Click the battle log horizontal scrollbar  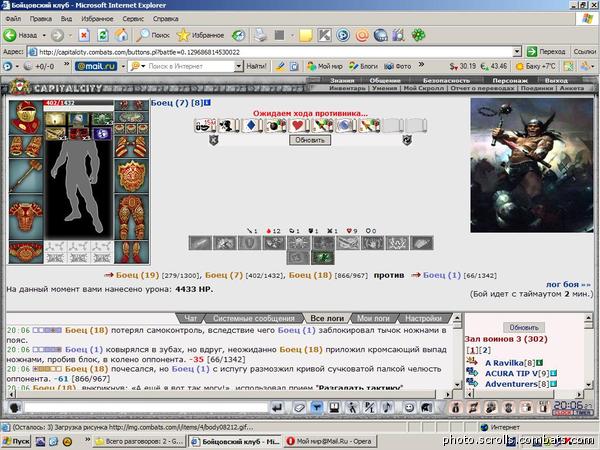229,394
